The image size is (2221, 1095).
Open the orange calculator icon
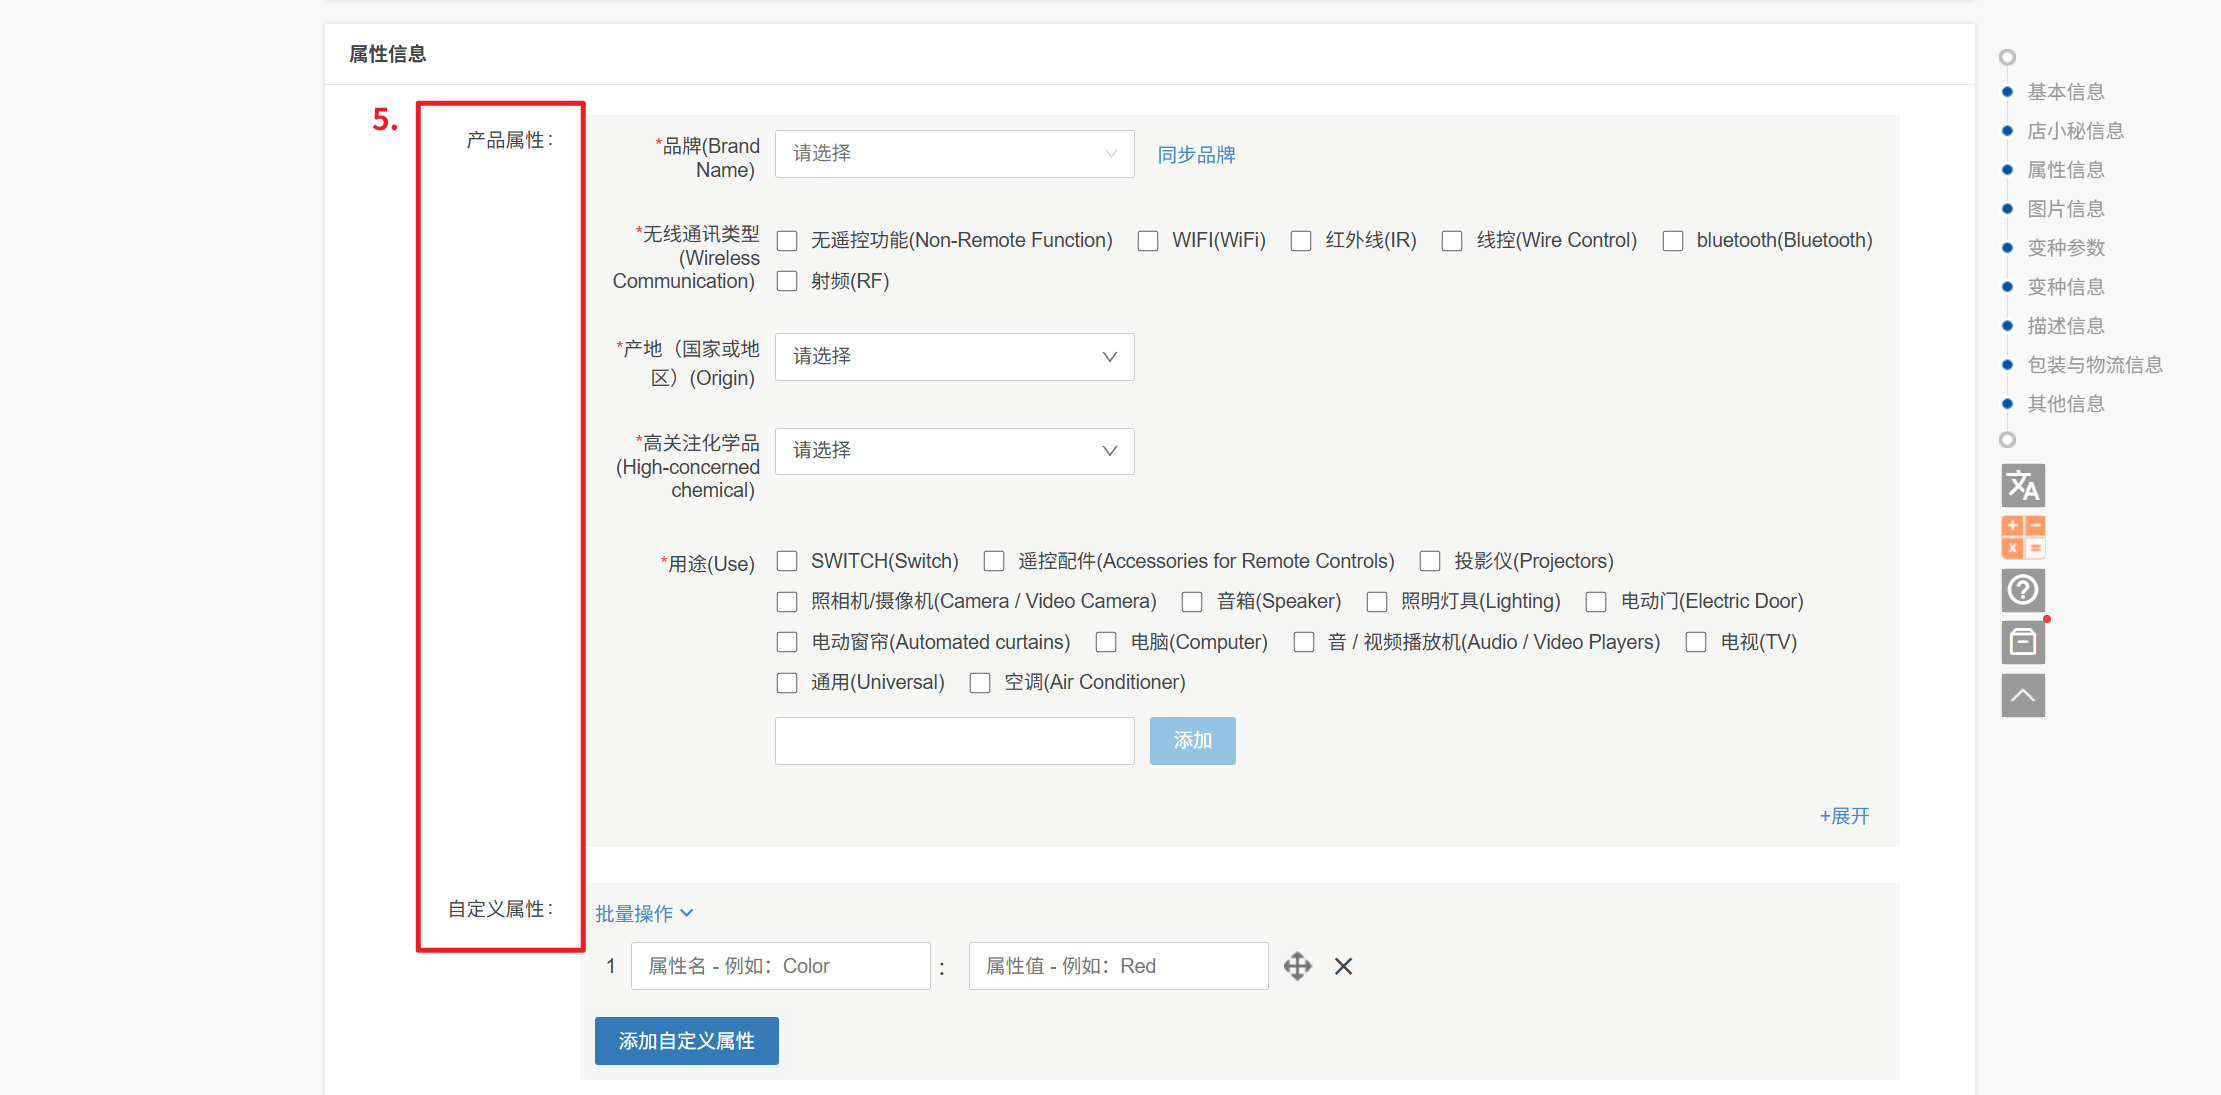click(x=2022, y=538)
